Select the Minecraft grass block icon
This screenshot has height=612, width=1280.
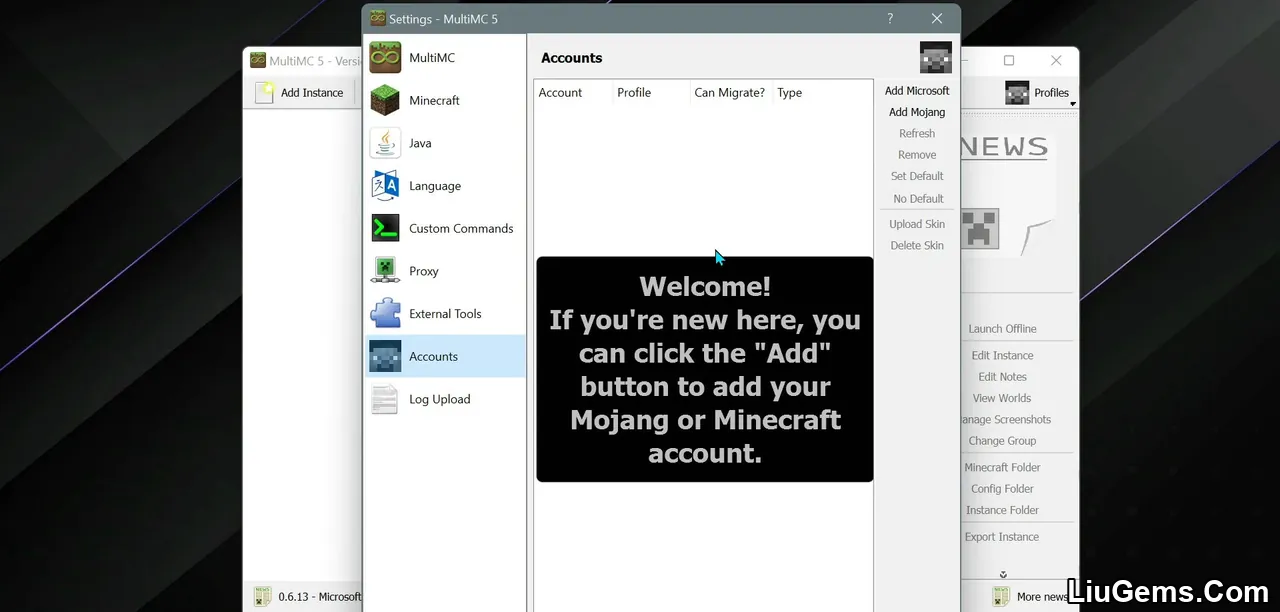tap(385, 101)
